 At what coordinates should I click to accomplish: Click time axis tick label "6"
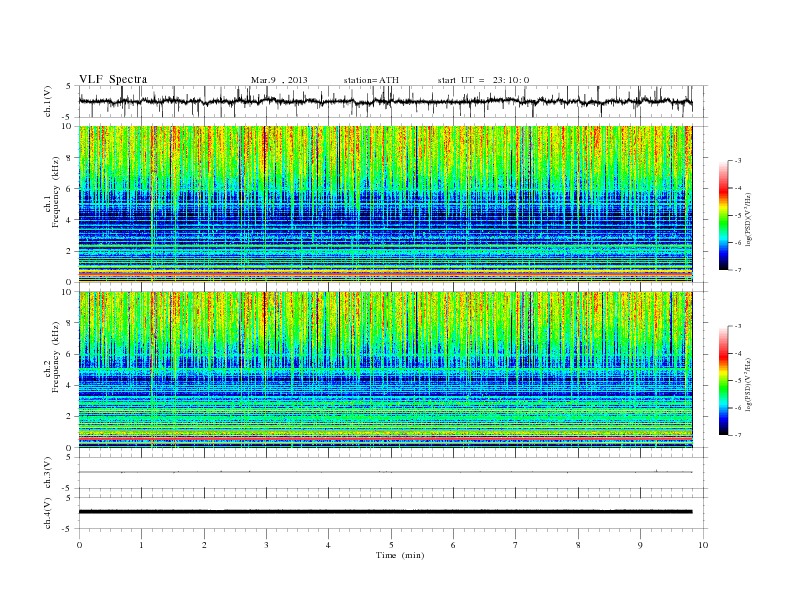click(453, 545)
